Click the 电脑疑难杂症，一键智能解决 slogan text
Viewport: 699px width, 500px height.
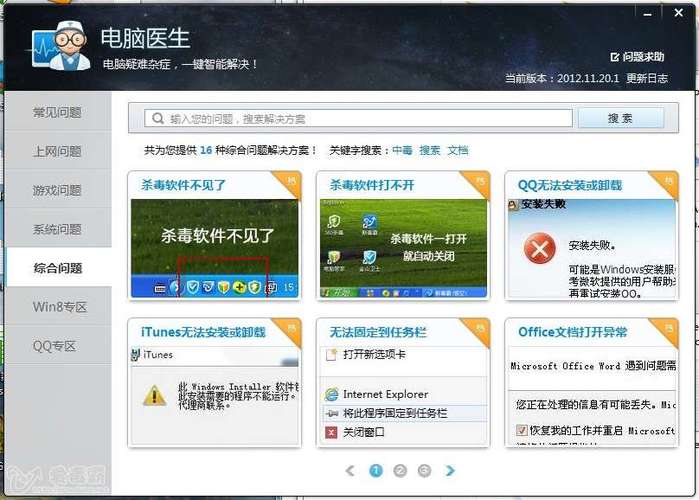181,64
